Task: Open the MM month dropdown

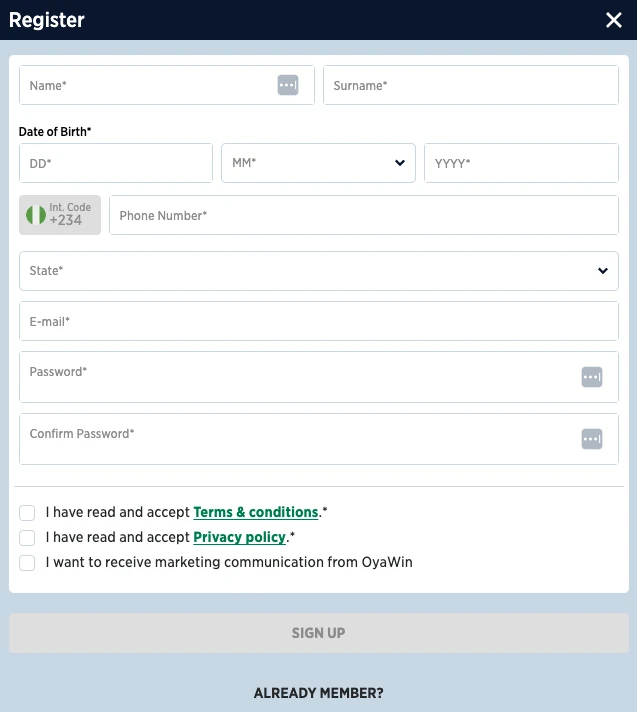Action: point(318,163)
